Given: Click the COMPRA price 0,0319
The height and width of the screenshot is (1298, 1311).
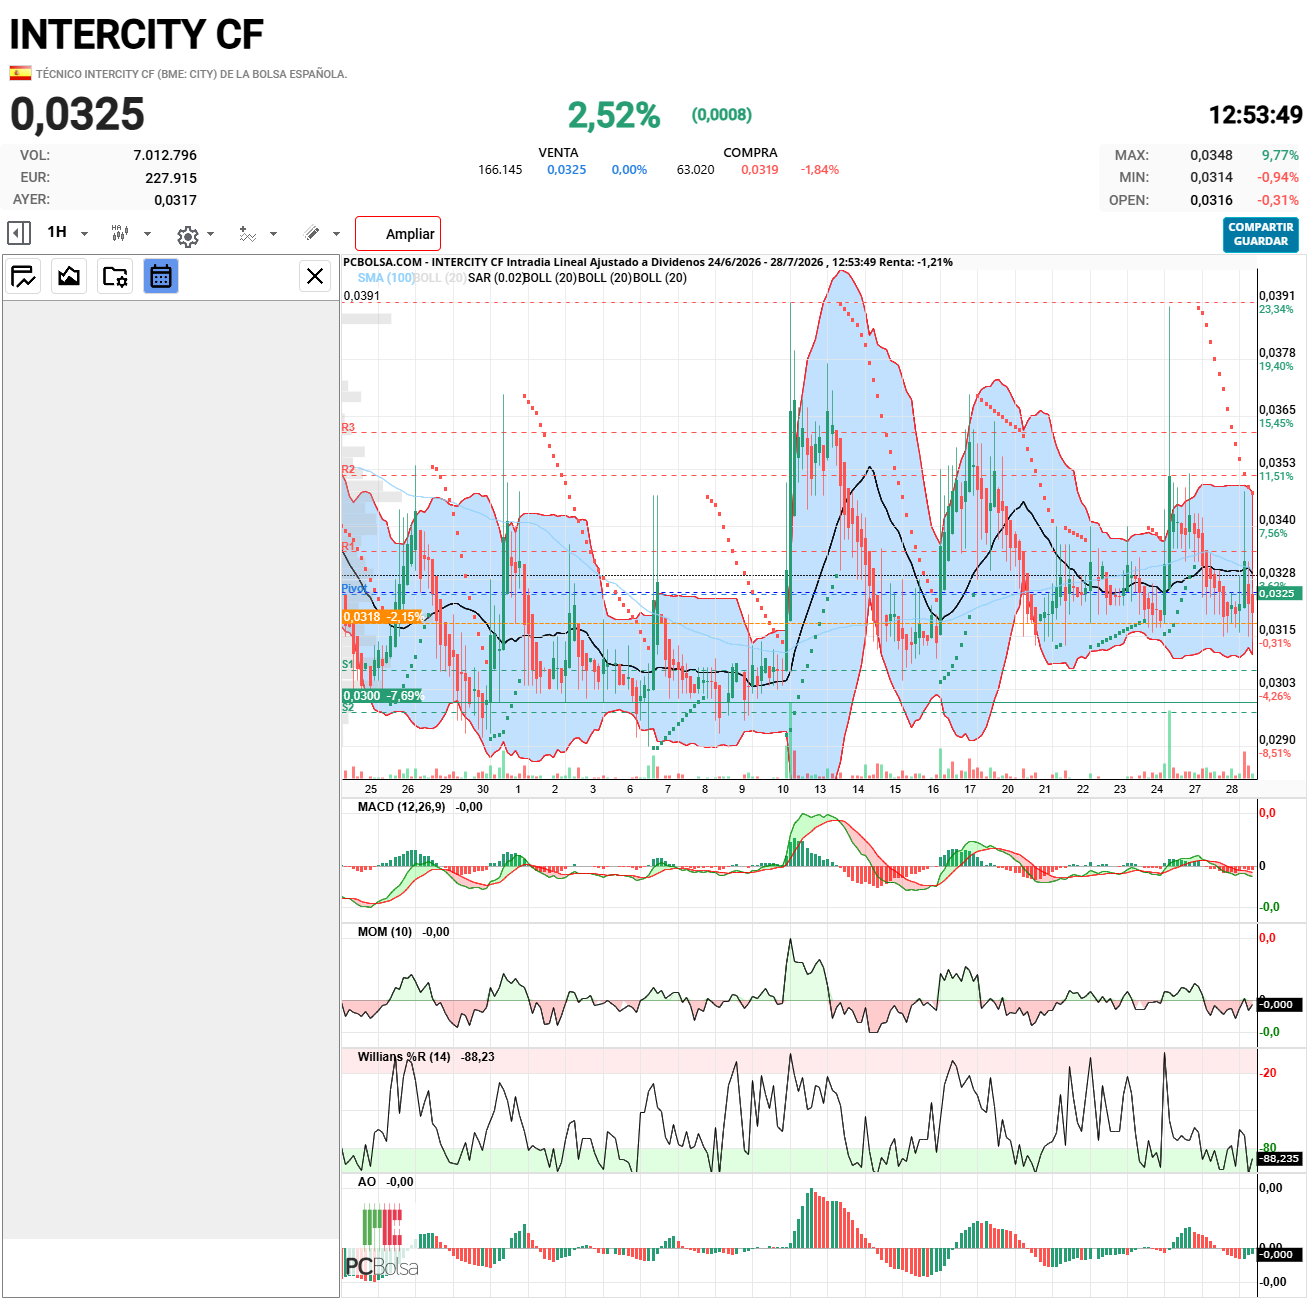Looking at the screenshot, I should pos(760,170).
